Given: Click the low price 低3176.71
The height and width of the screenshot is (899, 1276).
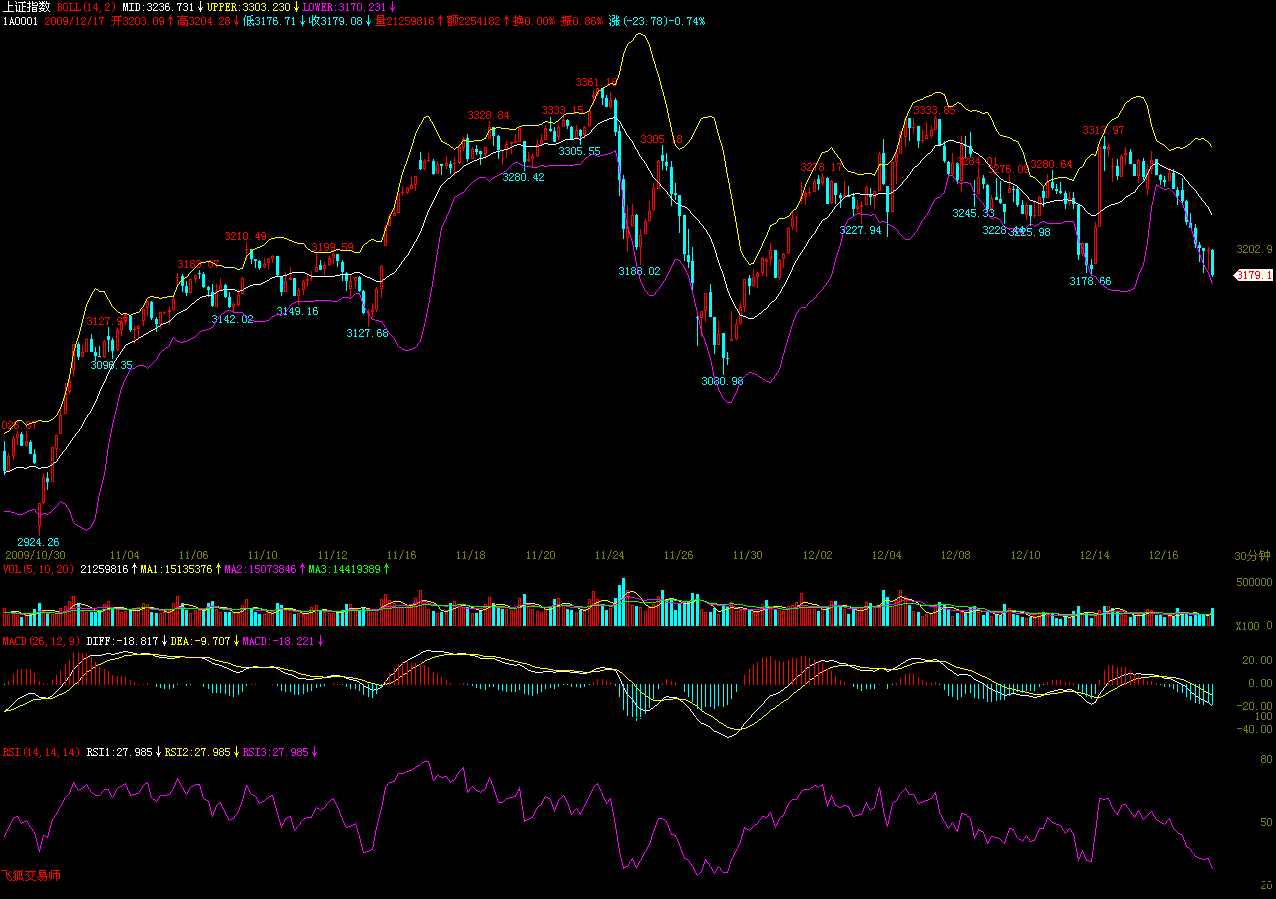Looking at the screenshot, I should point(269,20).
